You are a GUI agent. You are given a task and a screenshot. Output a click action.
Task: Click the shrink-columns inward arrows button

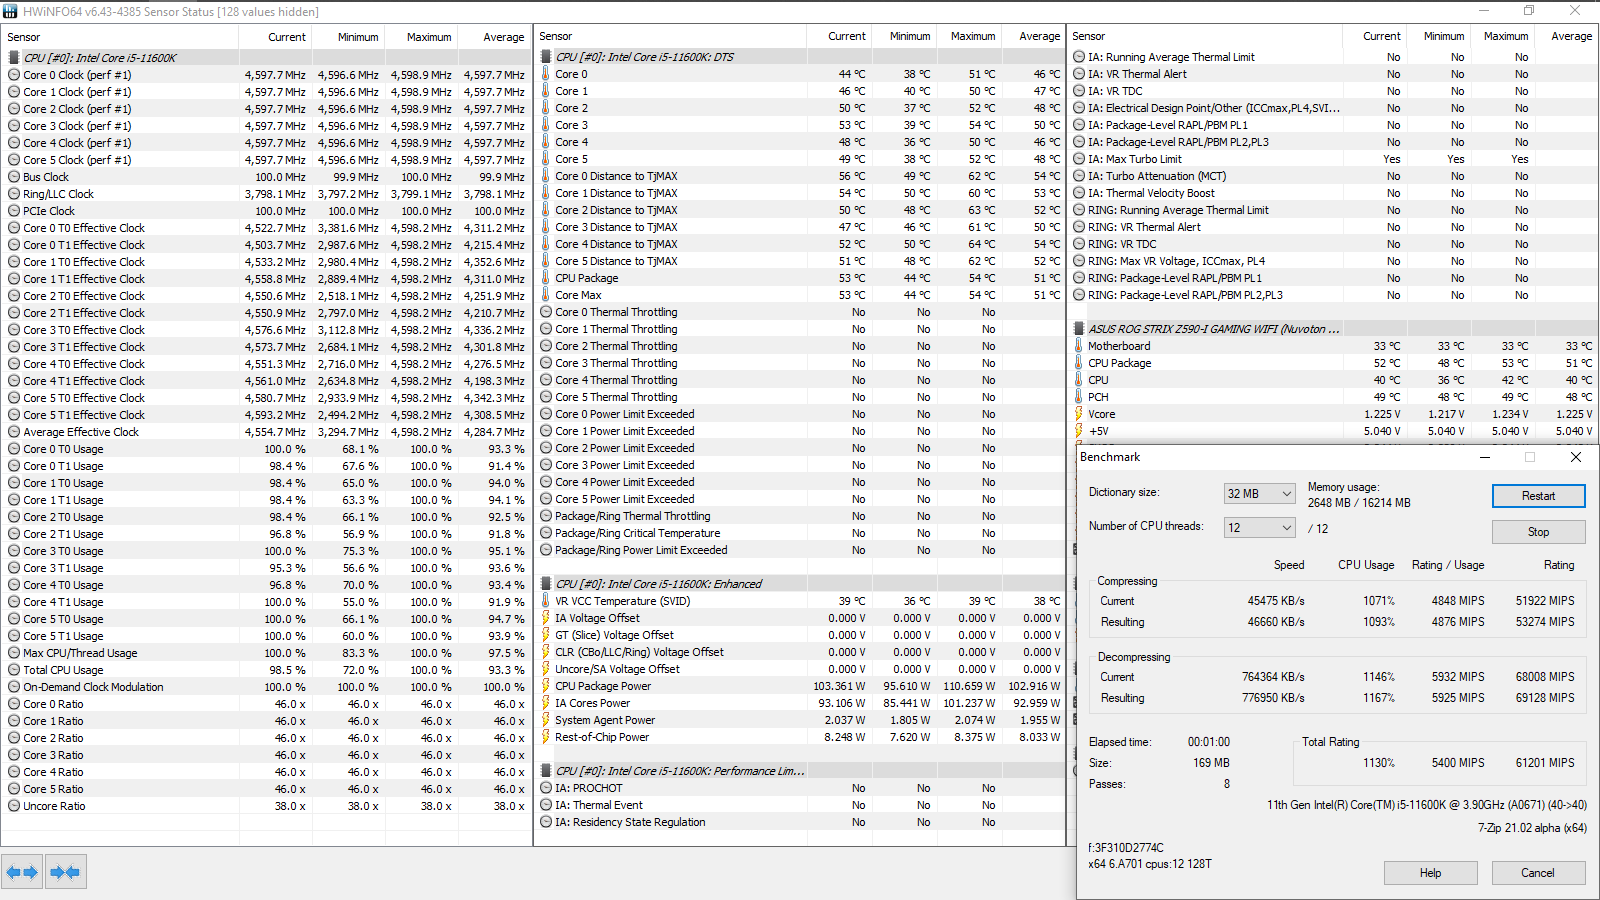click(x=65, y=872)
